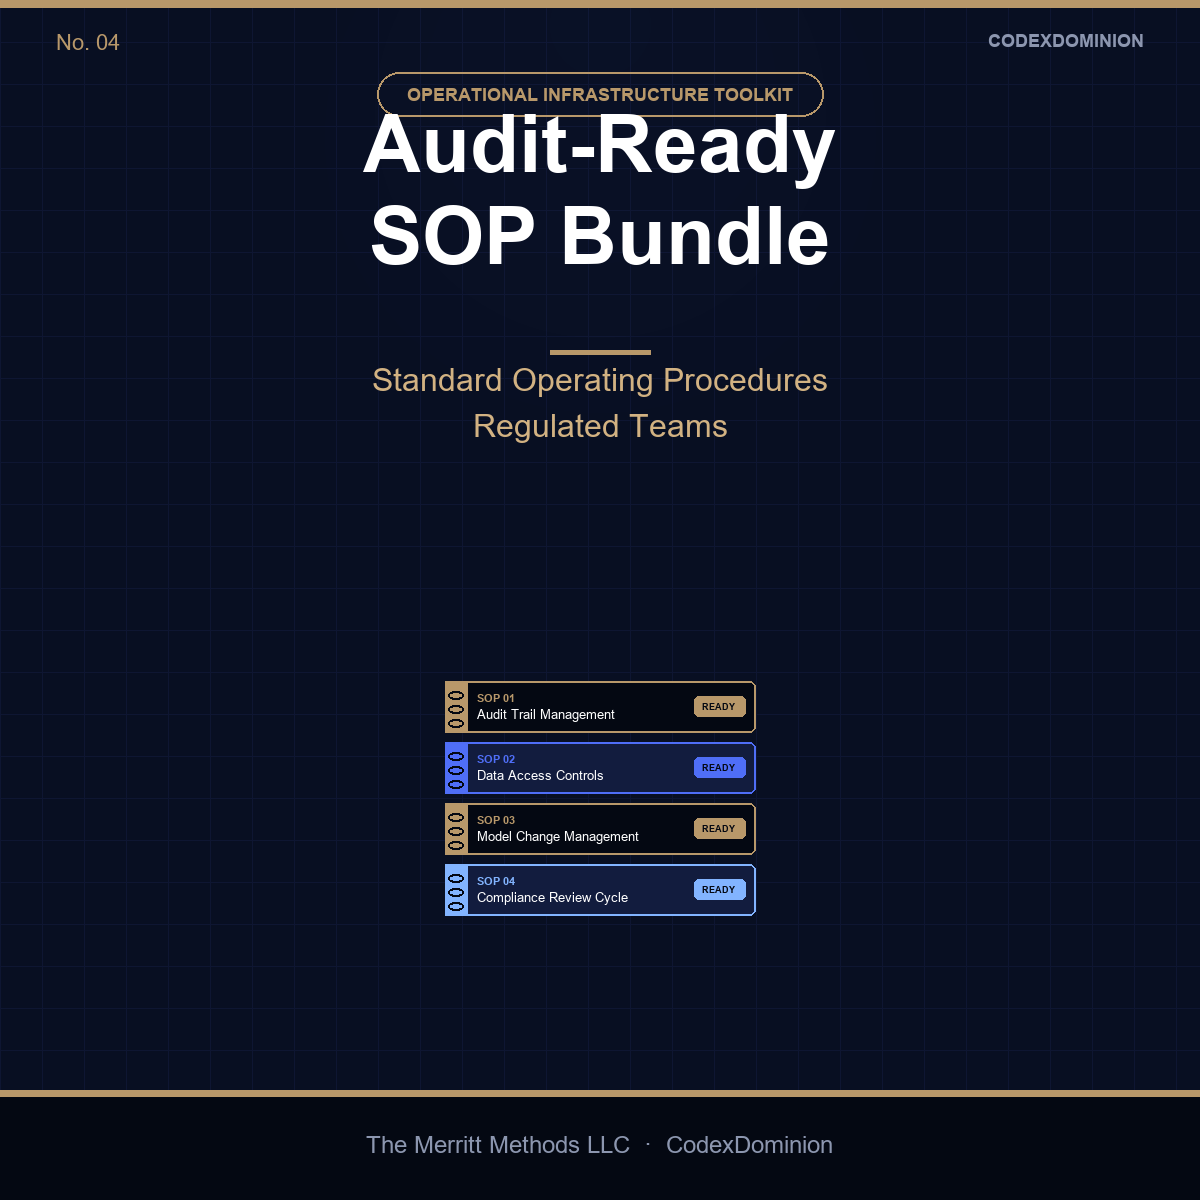This screenshot has height=1200, width=1200.
Task: Click the Regulated Teams subtitle
Action: click(600, 427)
